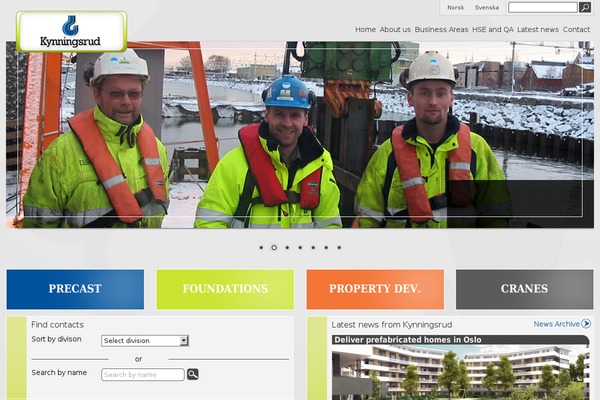Select the first slideshow dot
600x400 pixels.
point(261,248)
